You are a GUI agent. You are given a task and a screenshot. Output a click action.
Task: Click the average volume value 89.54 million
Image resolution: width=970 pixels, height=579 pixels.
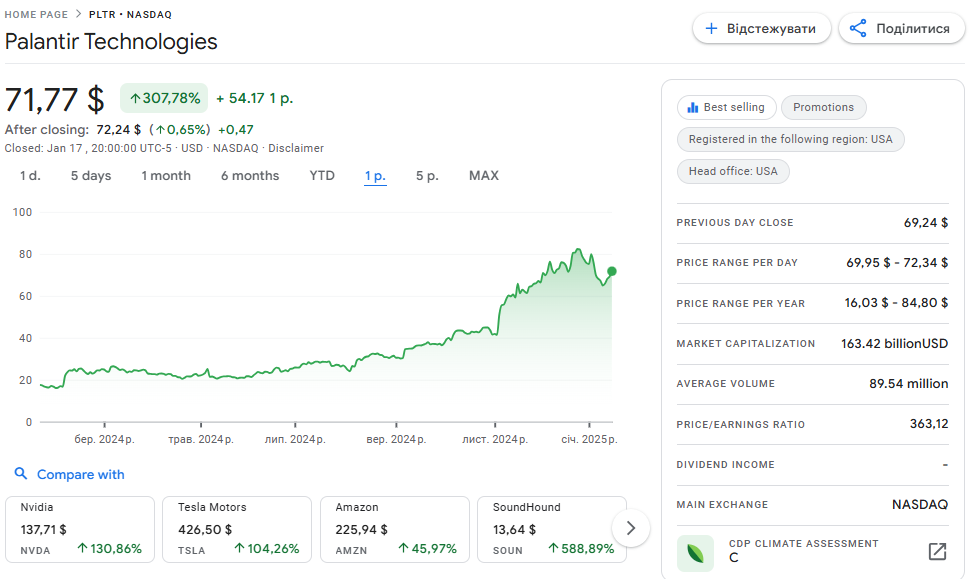coord(909,384)
